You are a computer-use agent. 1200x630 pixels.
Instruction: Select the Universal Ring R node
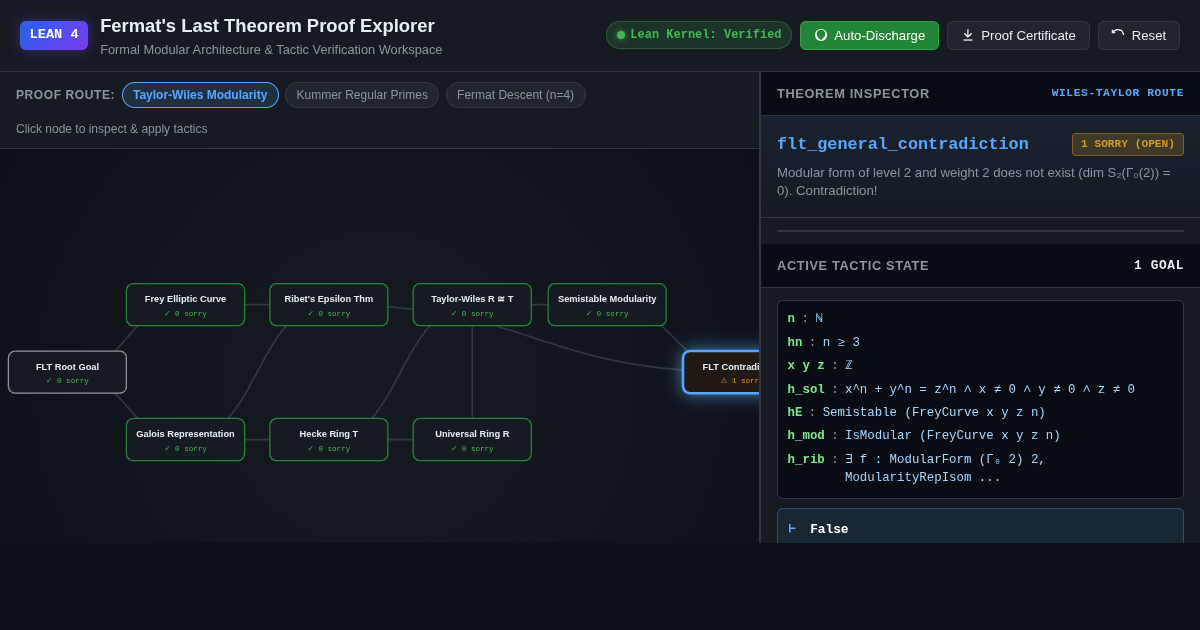[472, 440]
